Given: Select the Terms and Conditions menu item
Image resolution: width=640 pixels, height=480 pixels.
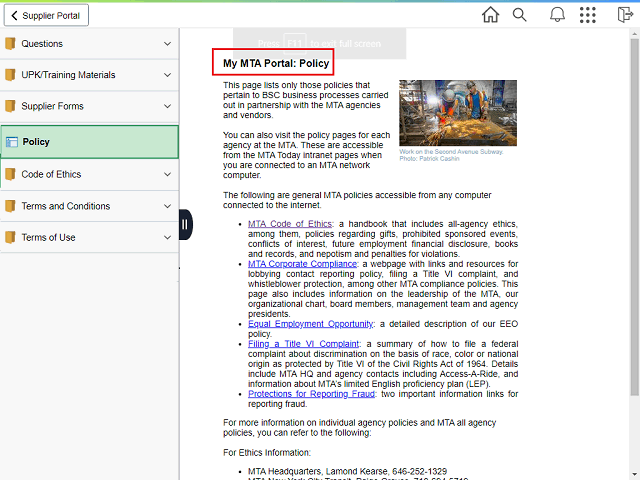Looking at the screenshot, I should tap(89, 206).
